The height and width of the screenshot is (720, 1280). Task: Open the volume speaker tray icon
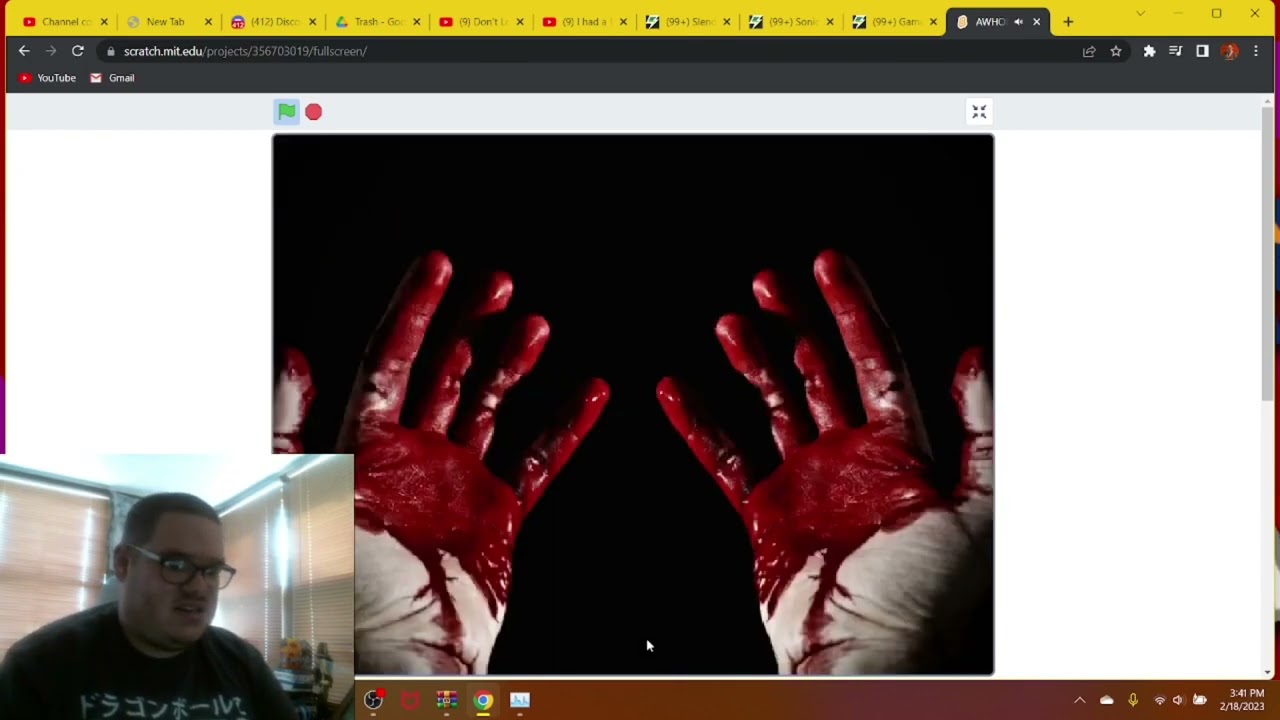point(1178,700)
